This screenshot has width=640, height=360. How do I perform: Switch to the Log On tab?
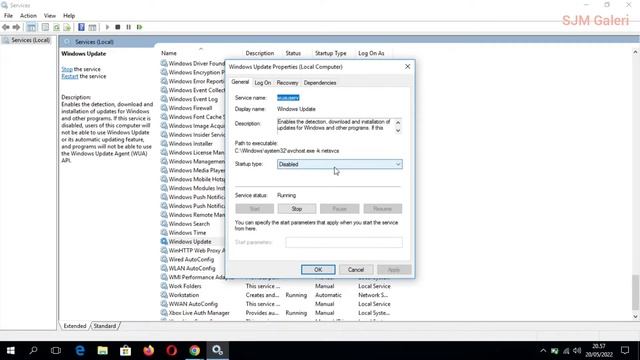262,82
